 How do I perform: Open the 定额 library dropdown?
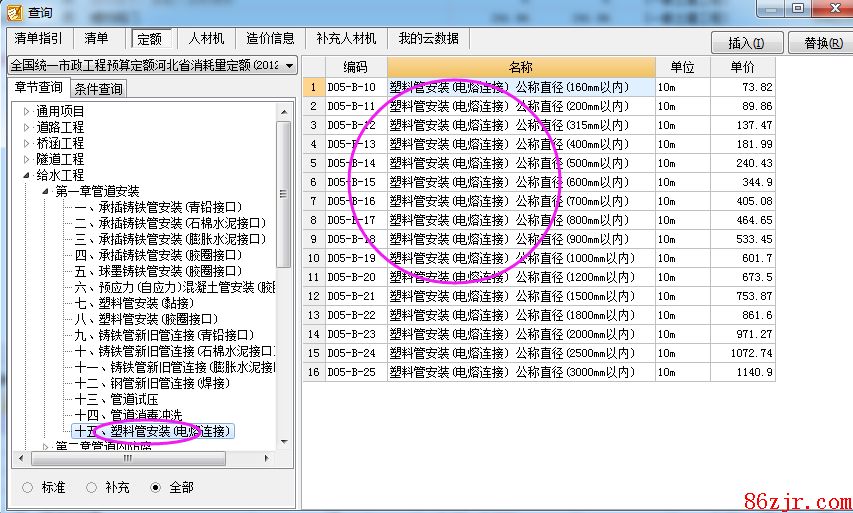coord(289,65)
